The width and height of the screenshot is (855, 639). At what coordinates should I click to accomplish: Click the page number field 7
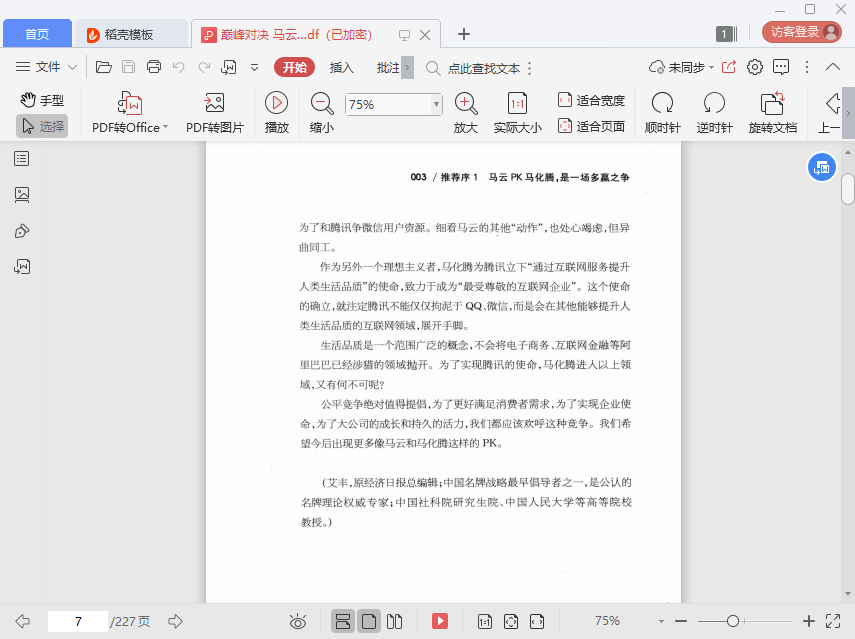[x=78, y=622]
